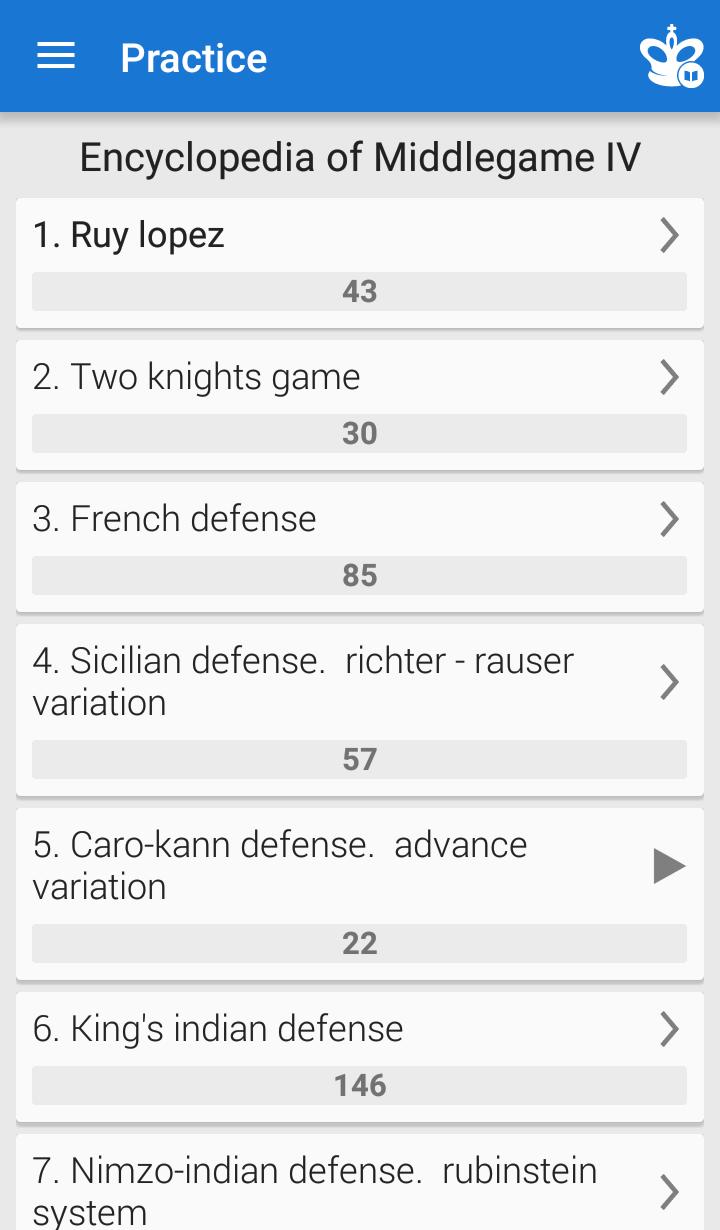The image size is (720, 1230).
Task: Expand the Ruy lopez chevron
Action: (x=669, y=236)
